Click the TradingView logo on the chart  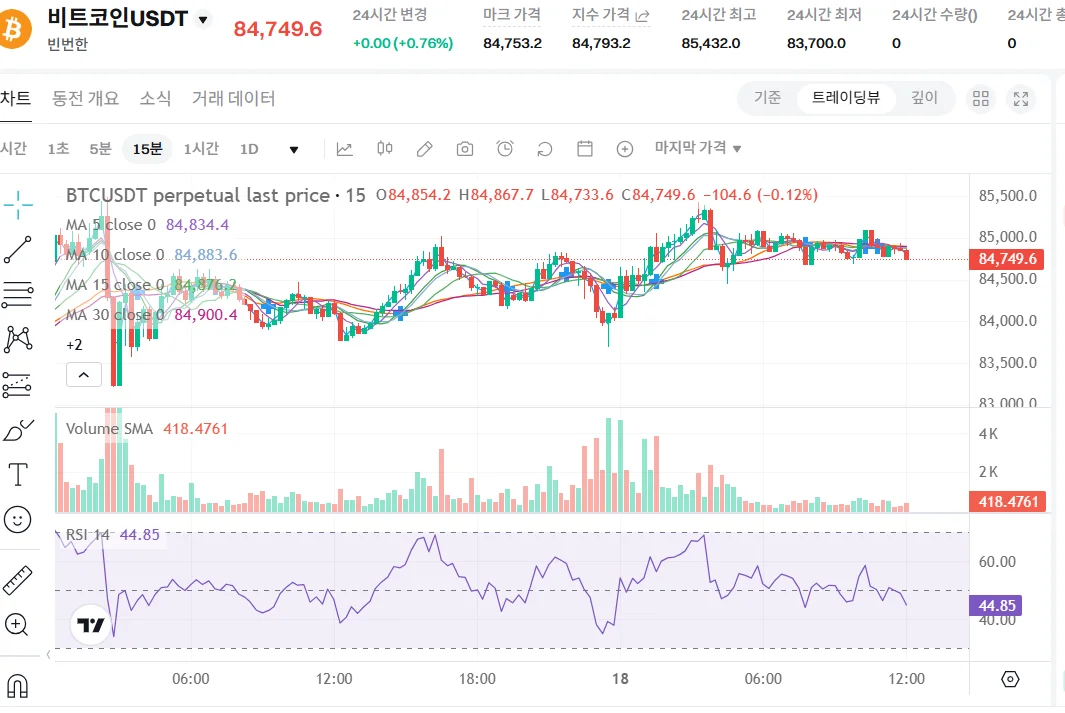[x=90, y=626]
